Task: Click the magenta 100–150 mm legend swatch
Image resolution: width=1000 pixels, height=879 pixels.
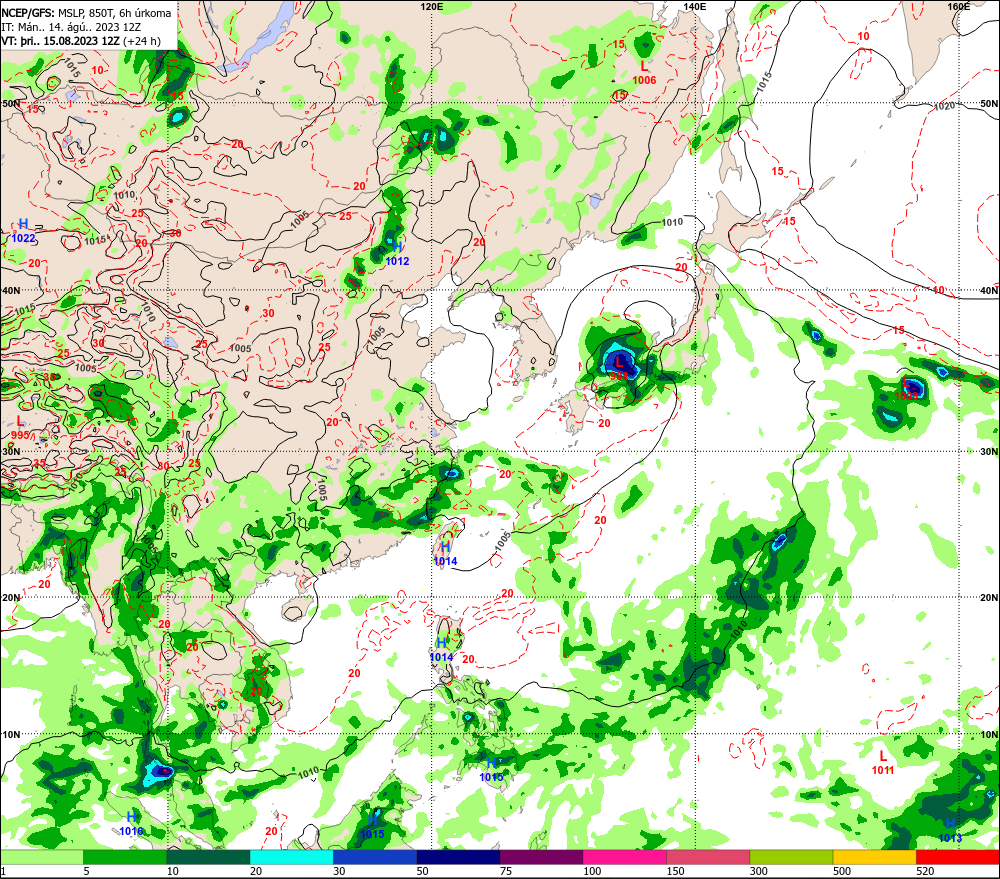Action: coord(624,857)
